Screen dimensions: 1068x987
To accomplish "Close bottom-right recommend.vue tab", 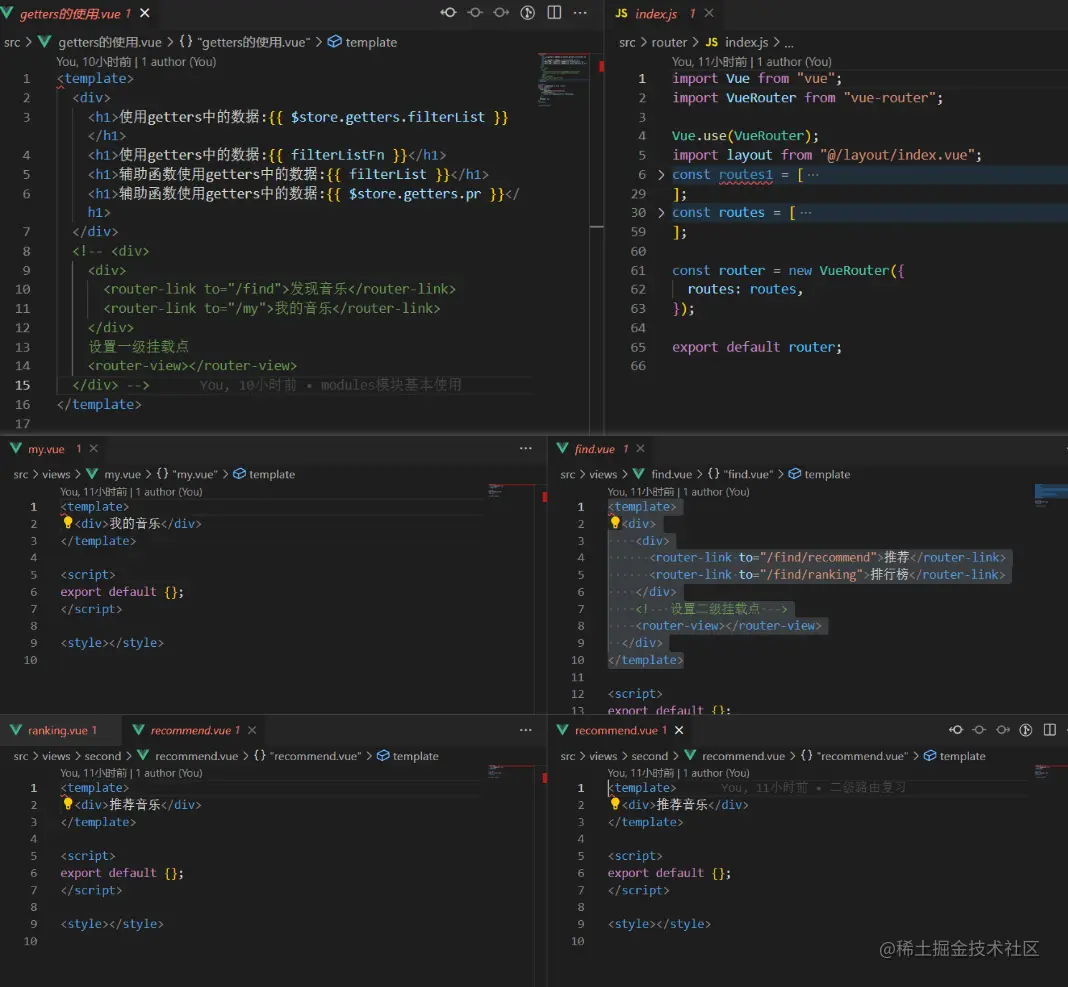I will pos(679,730).
